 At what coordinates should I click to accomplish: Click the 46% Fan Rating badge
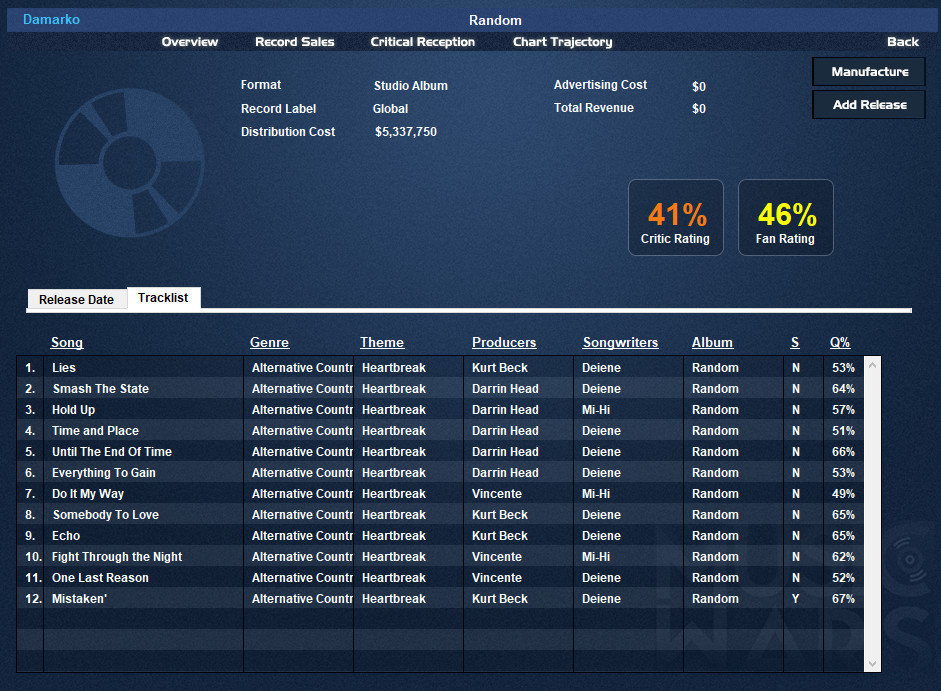(785, 217)
